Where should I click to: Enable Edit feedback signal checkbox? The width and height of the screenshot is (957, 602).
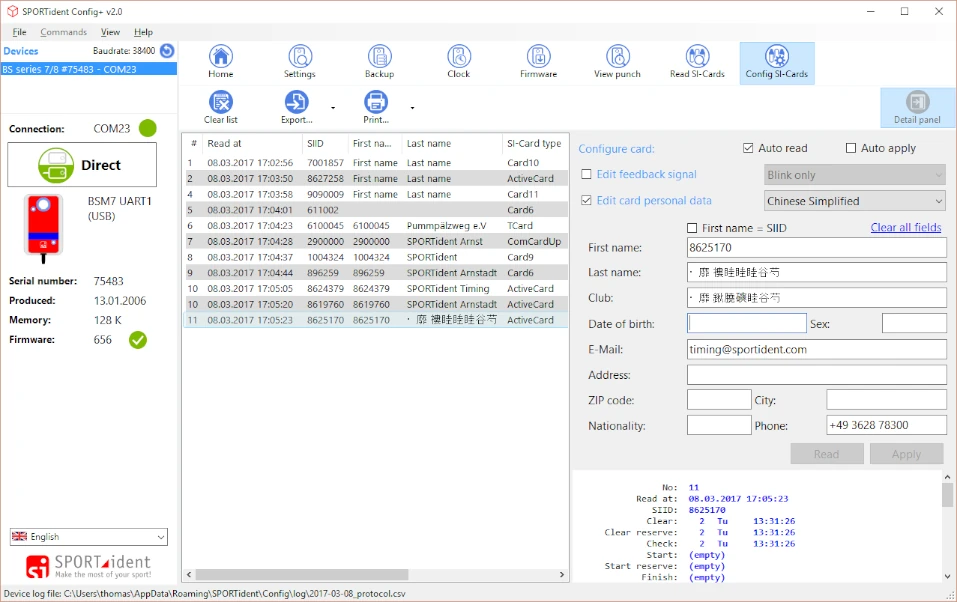click(587, 174)
